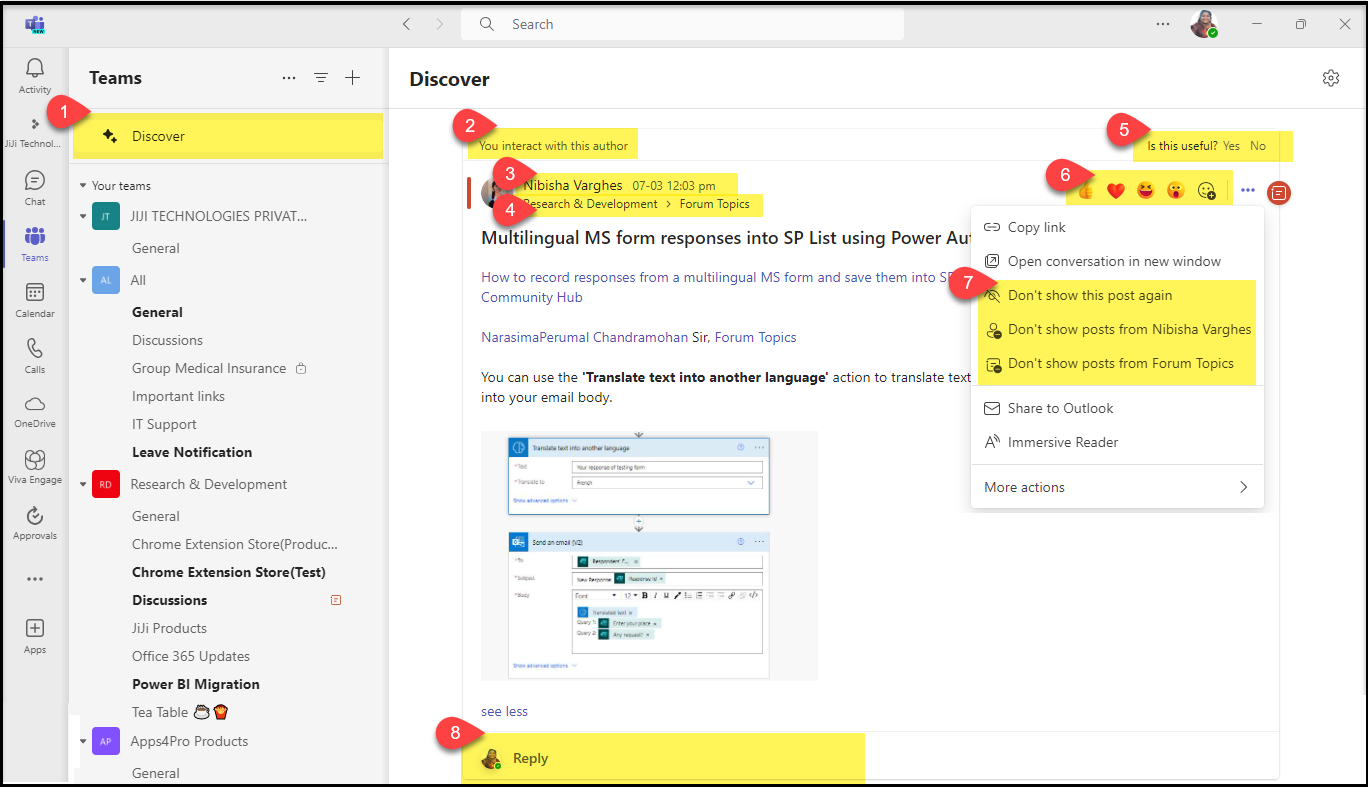
Task: React with the heart emoji
Action: coord(1116,190)
